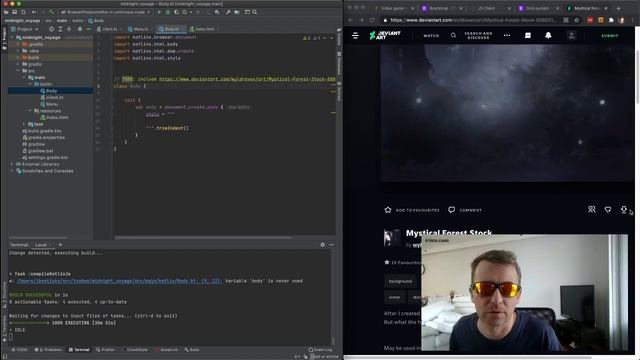Image resolution: width=640 pixels, height=360 pixels.
Task: Click the DeviantArt search magnifier icon
Action: 453,36
